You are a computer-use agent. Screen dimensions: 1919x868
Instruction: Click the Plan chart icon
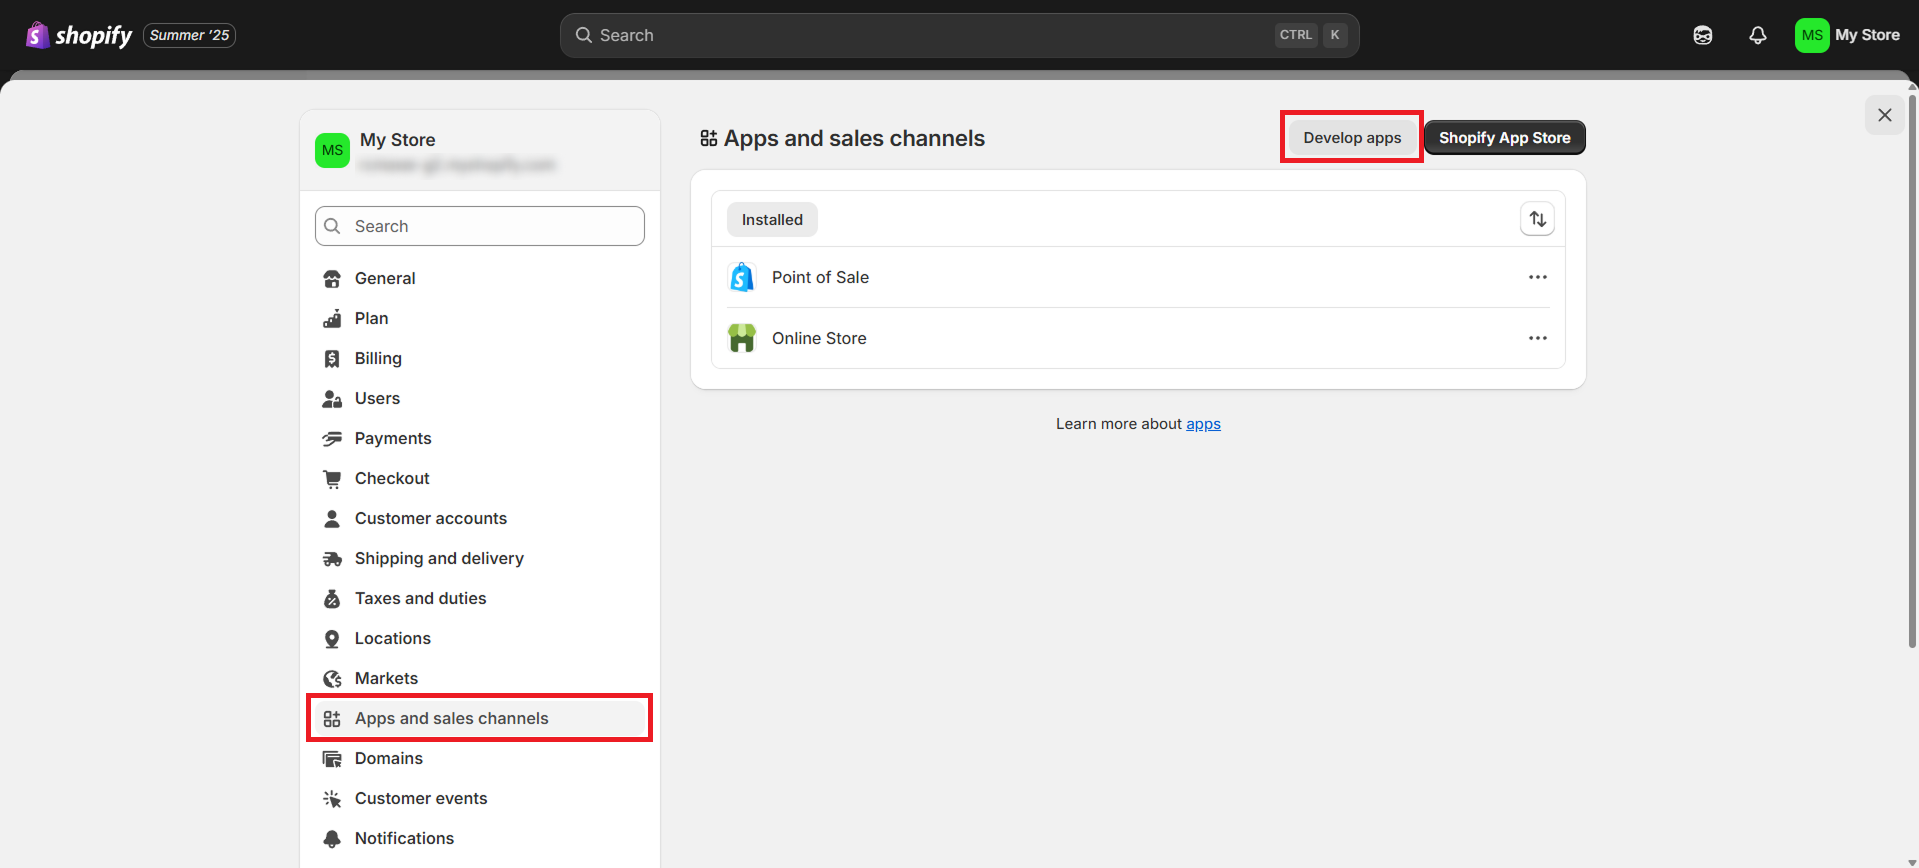click(x=332, y=319)
